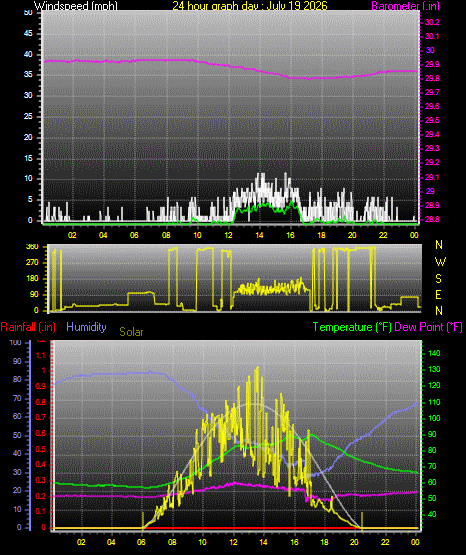Click hour 14 on wind graph axis
Image resolution: width=466 pixels, height=555 pixels.
pyautogui.click(x=259, y=235)
